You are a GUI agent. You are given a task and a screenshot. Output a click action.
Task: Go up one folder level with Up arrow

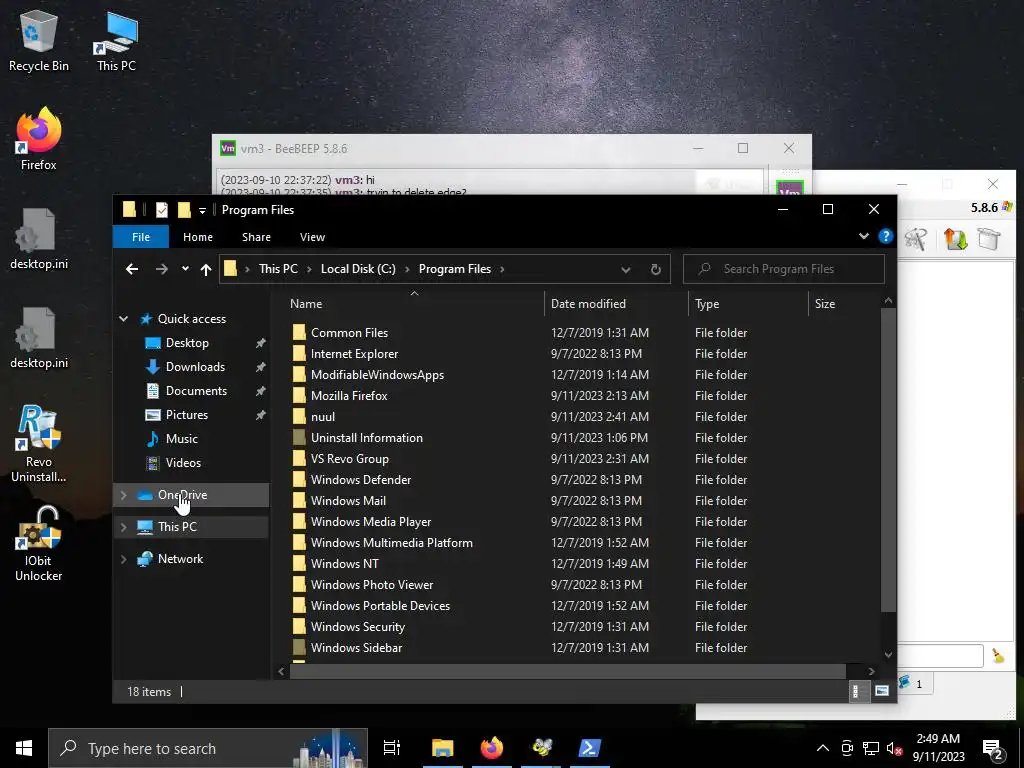[x=206, y=269]
